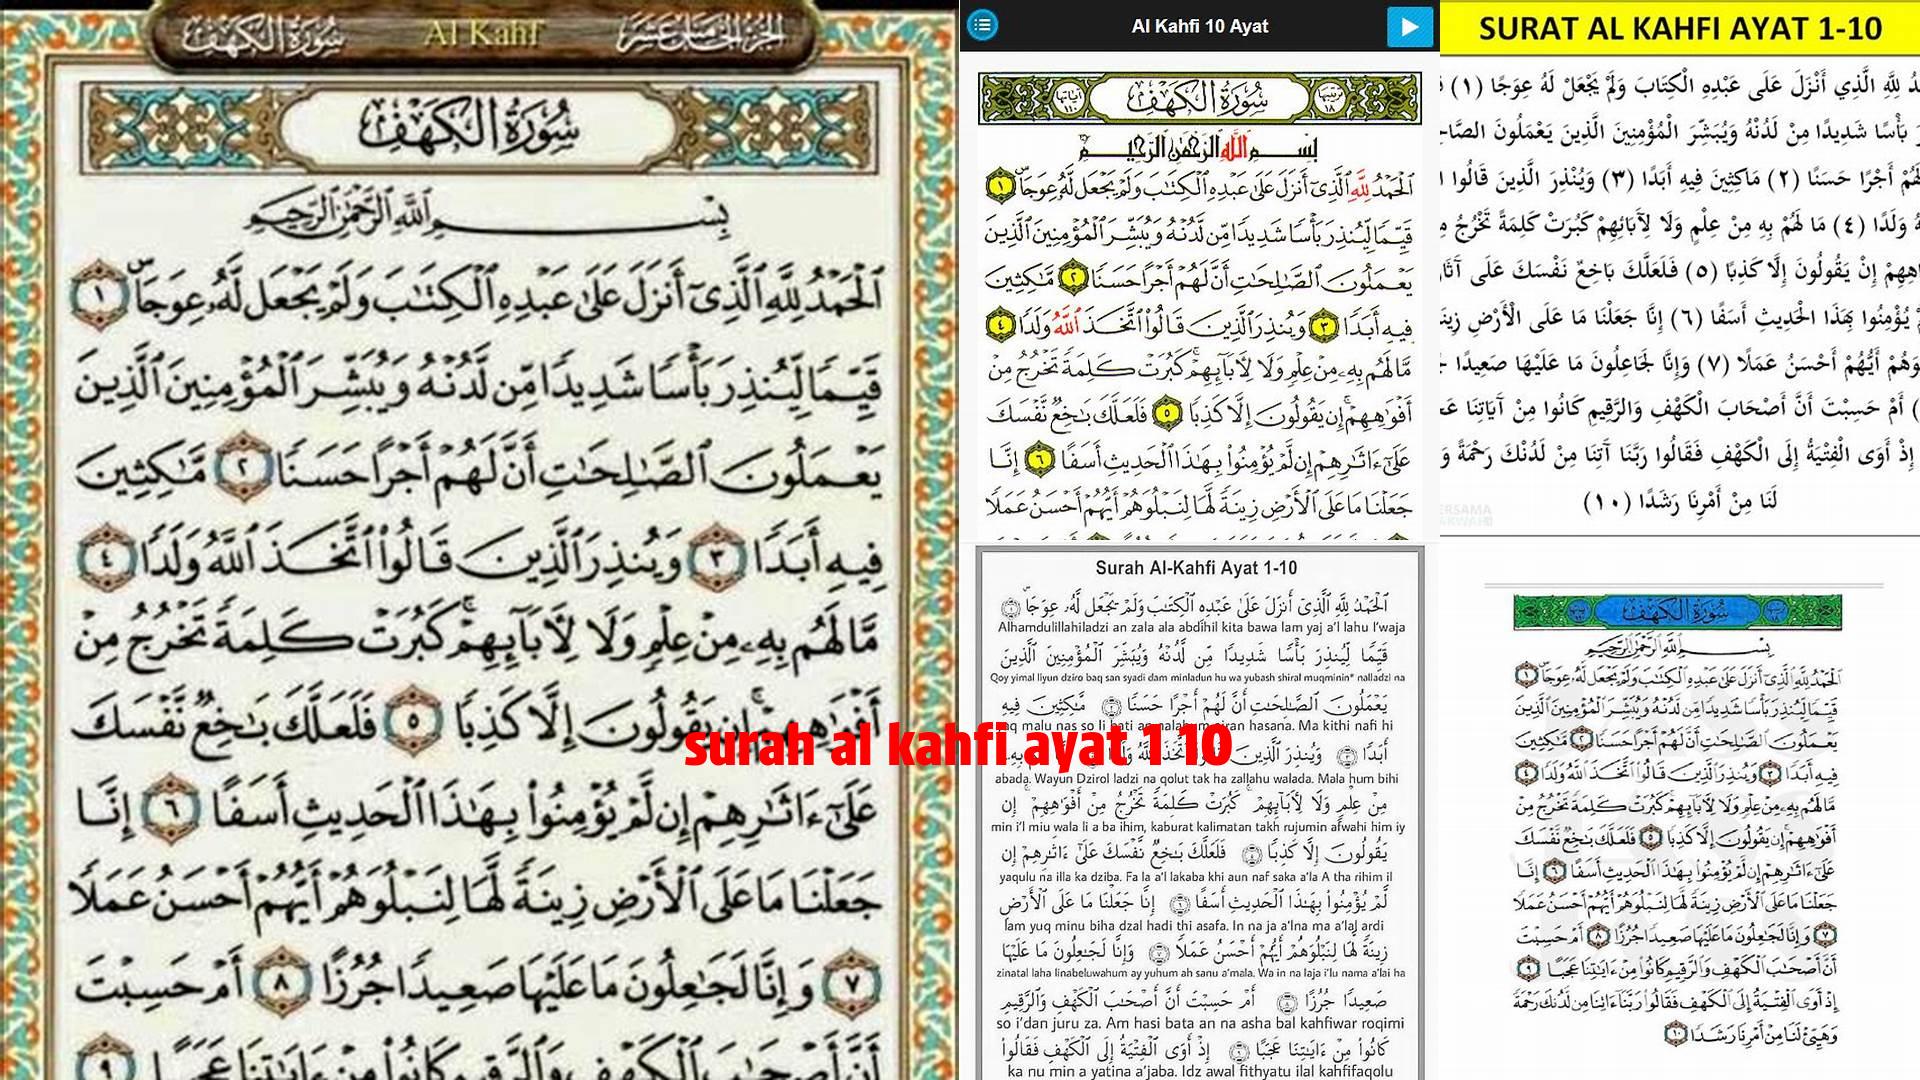The image size is (1920, 1080).
Task: Click large verse marker 8 on left page
Action: (x=281, y=984)
